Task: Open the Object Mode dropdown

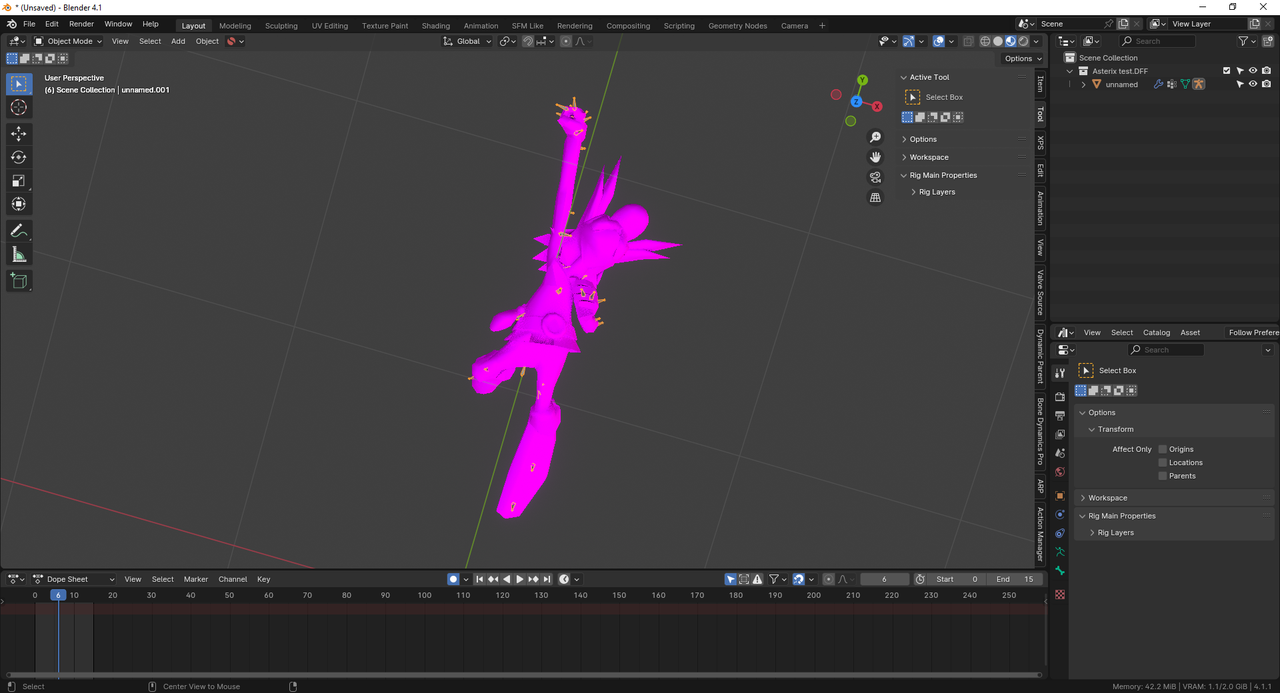Action: (68, 41)
